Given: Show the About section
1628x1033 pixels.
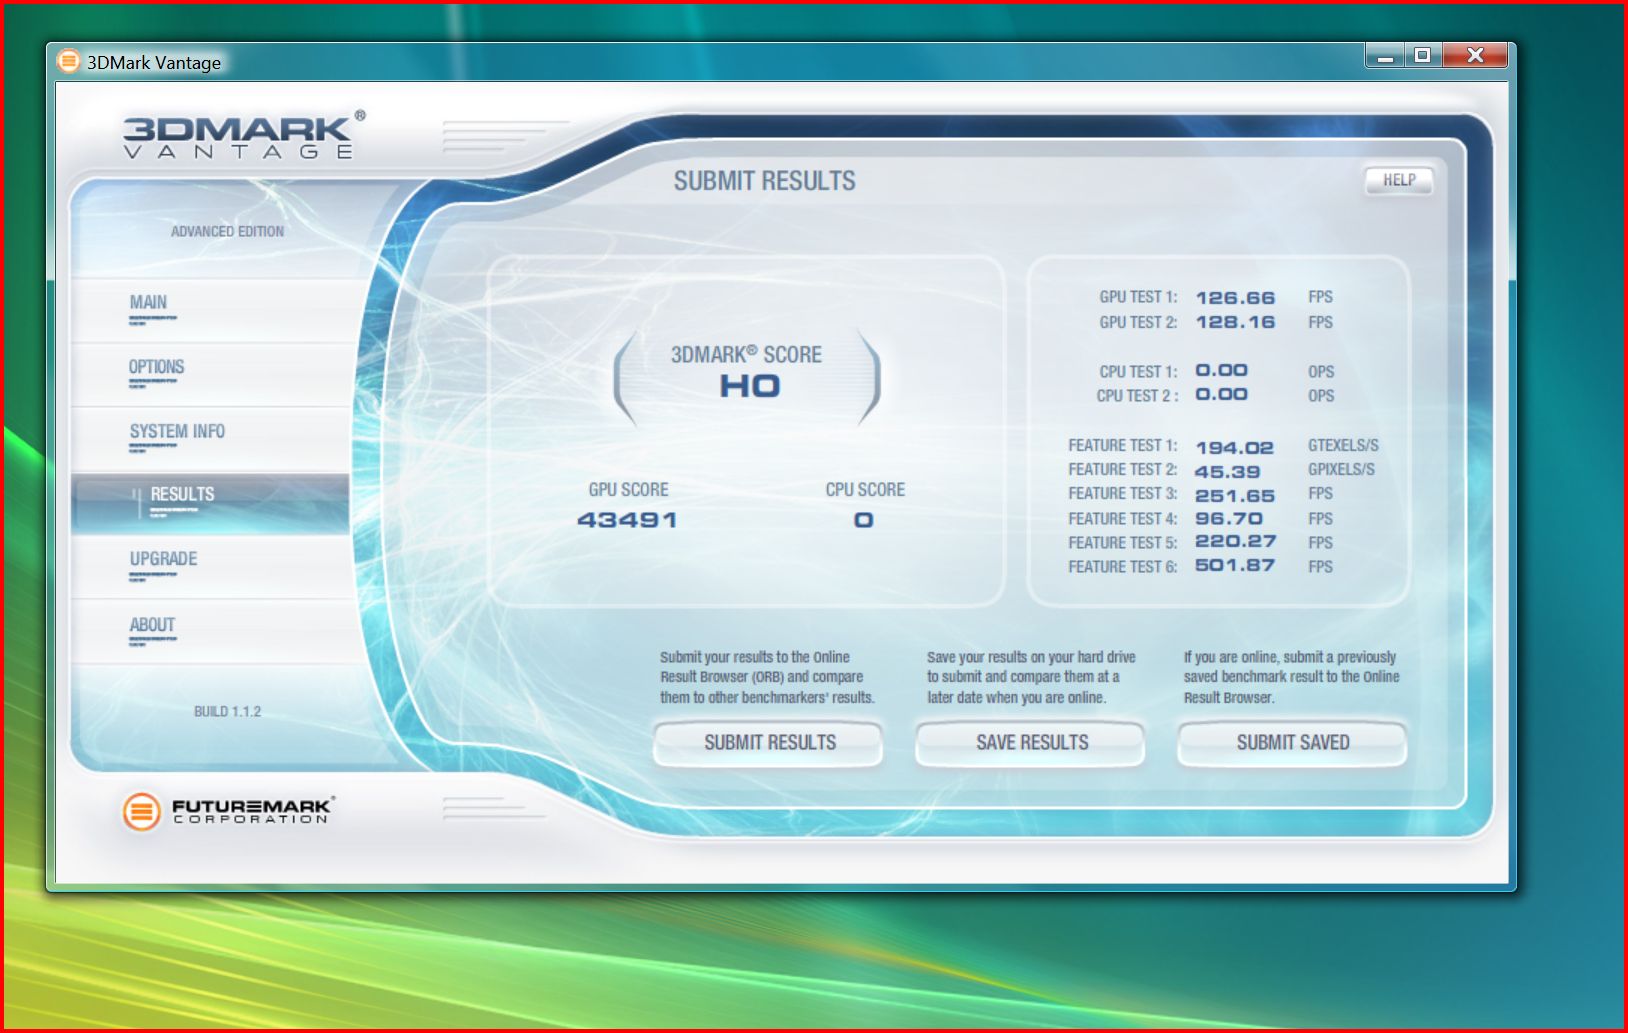Looking at the screenshot, I should point(211,632).
